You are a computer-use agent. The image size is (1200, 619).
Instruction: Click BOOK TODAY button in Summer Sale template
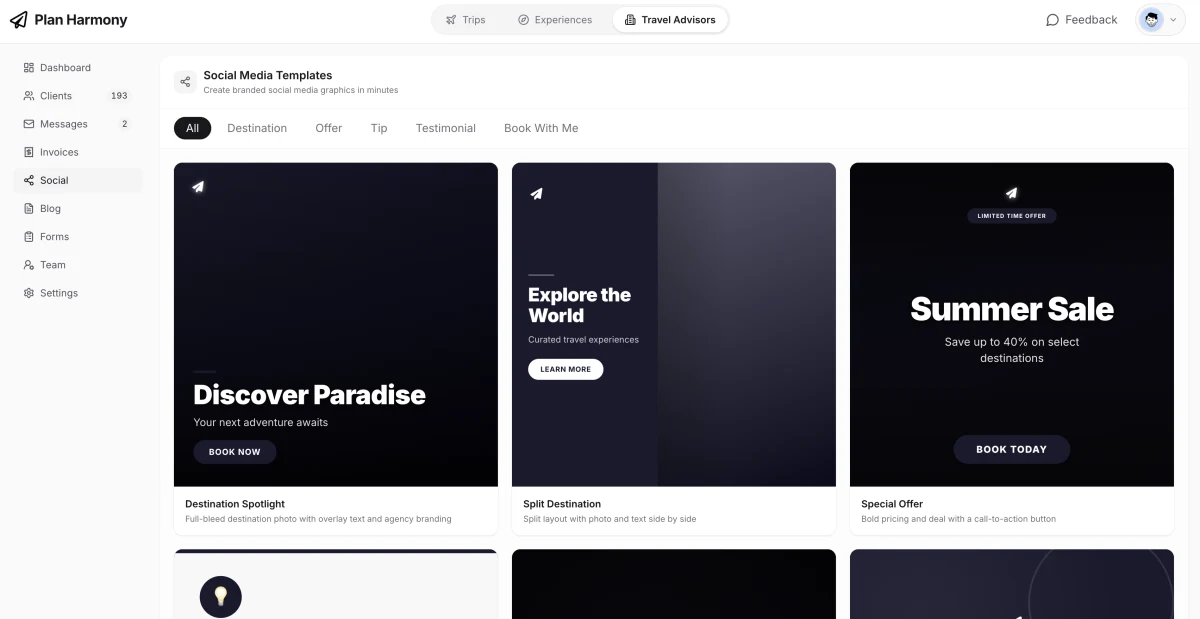click(x=1012, y=449)
